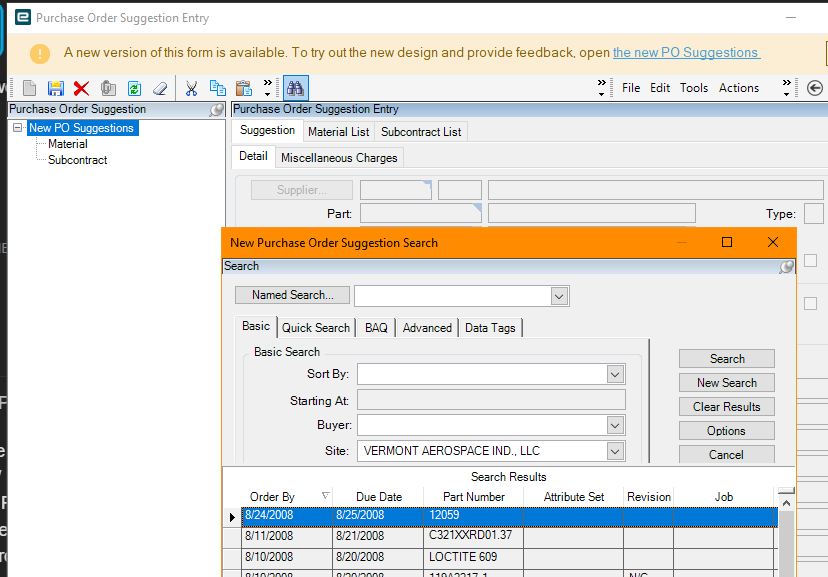Open the new PO Suggestions link
Image resolution: width=828 pixels, height=577 pixels.
686,53
